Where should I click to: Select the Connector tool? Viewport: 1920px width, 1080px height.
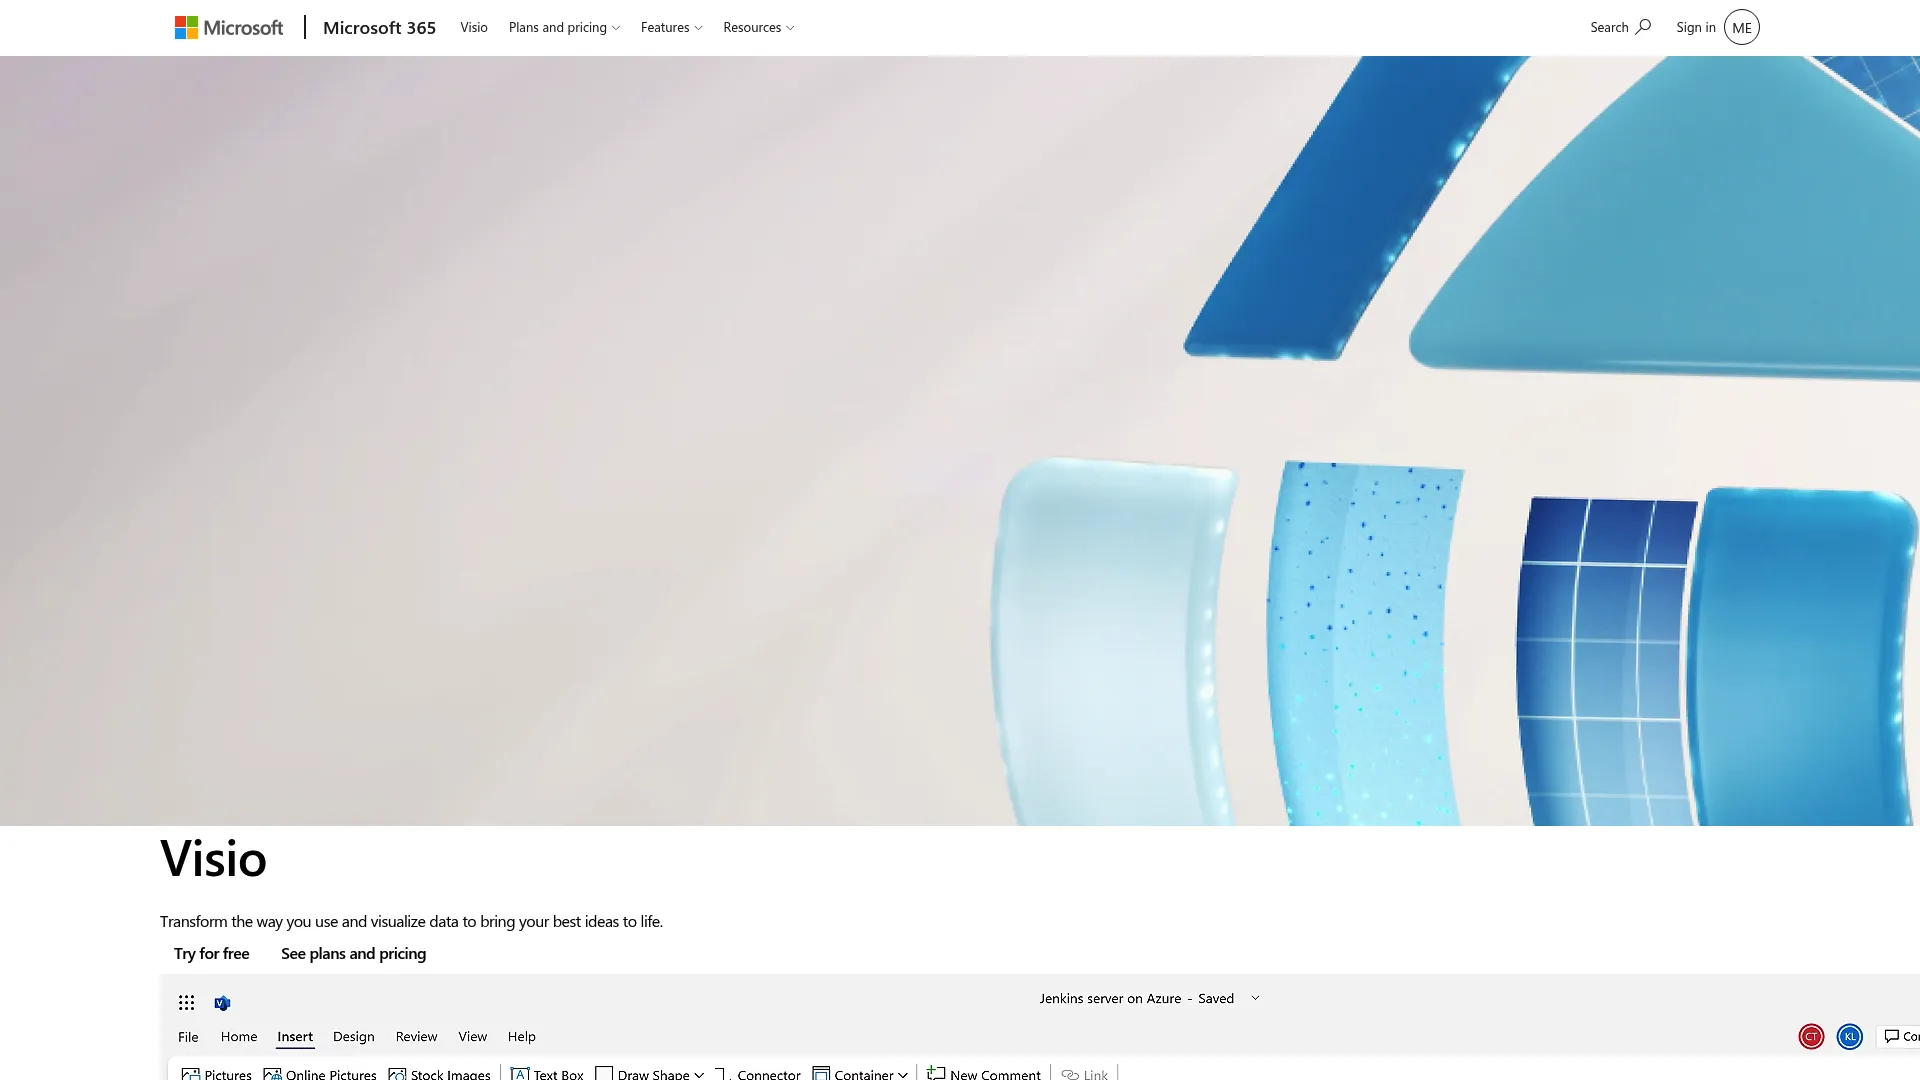[758, 1074]
